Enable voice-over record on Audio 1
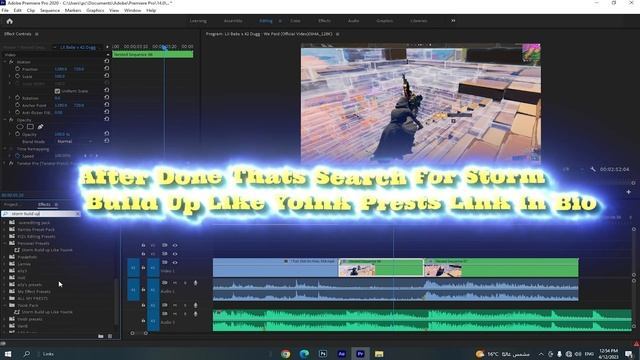This screenshot has width=640, height=360. coord(196,282)
